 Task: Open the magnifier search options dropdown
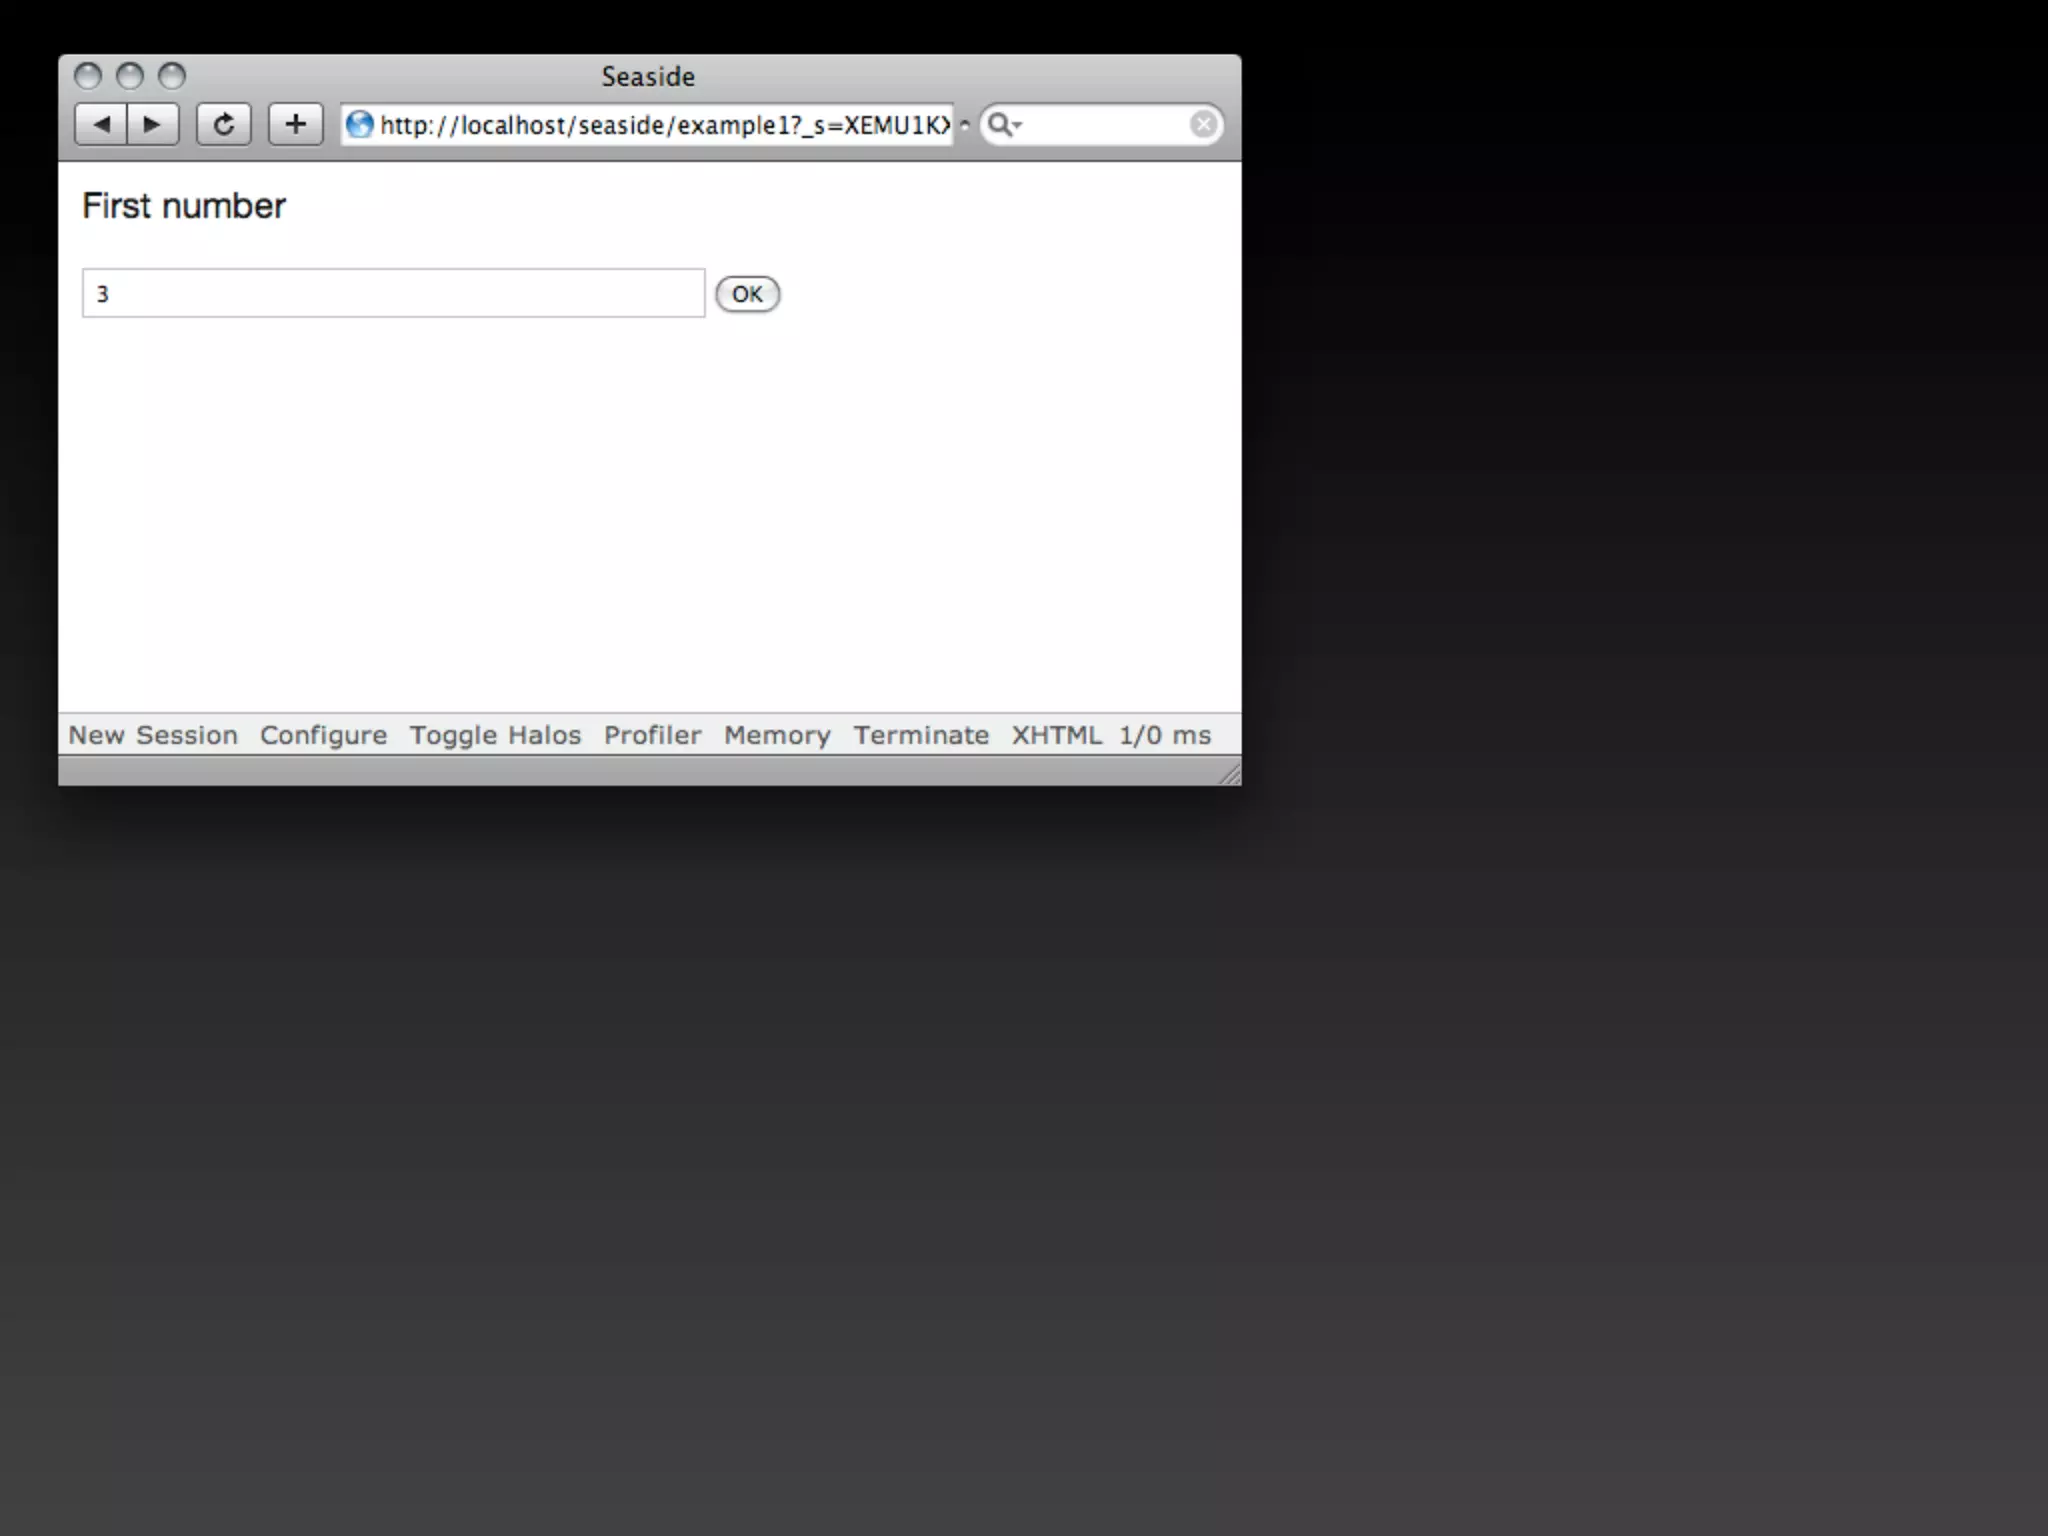tap(1003, 124)
